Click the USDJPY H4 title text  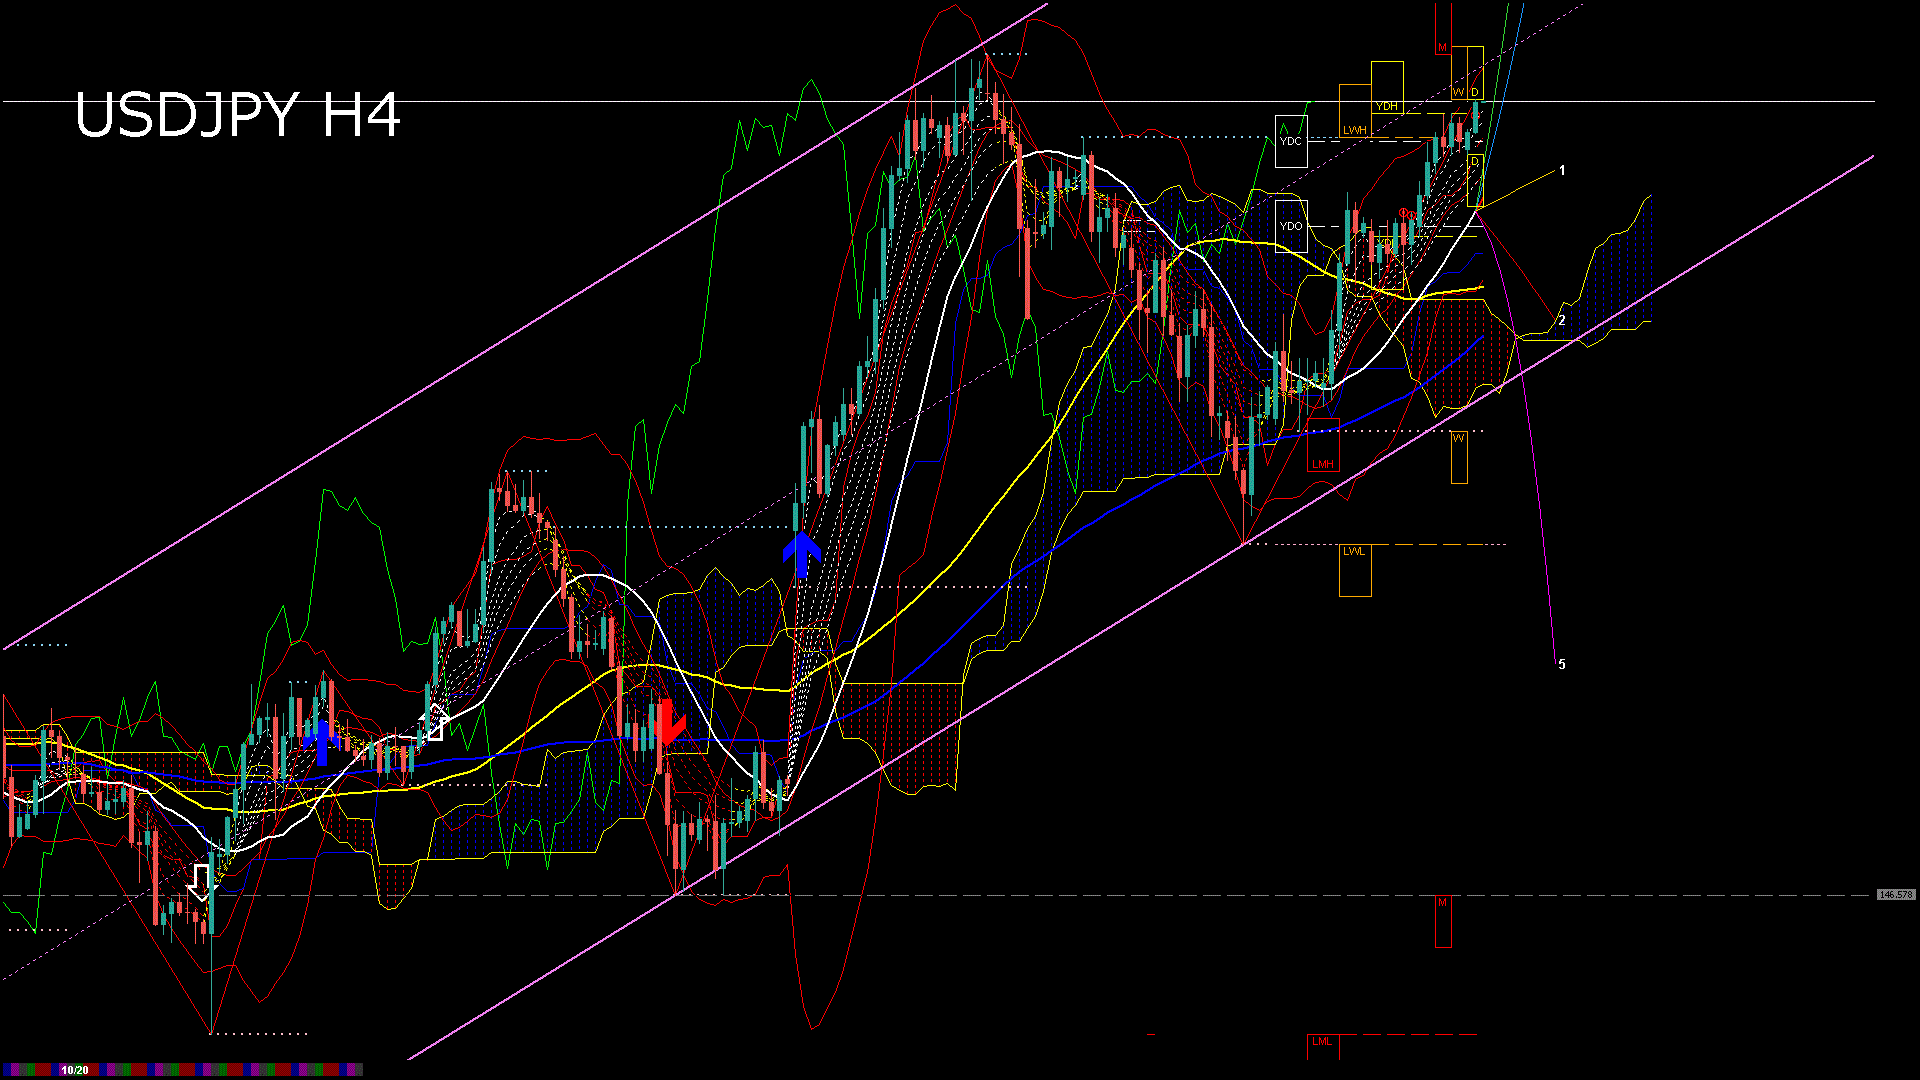[238, 114]
